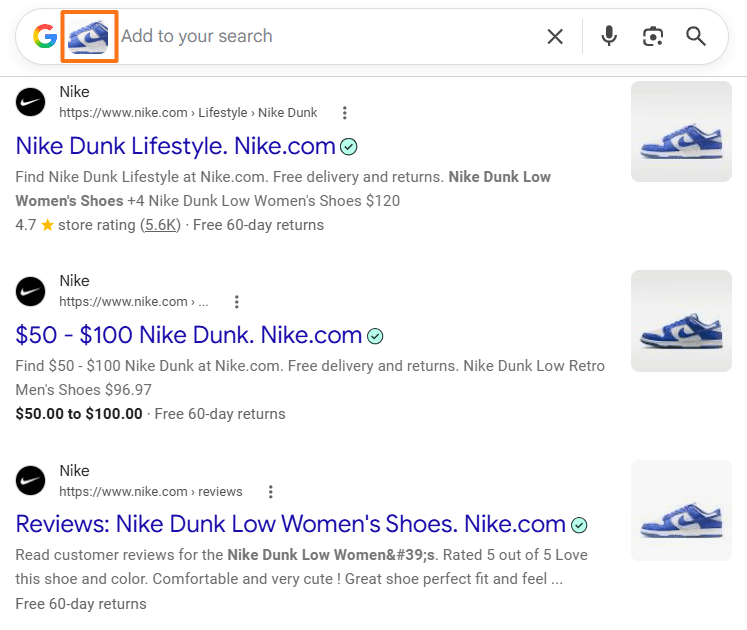Click verified badge next to Nike Dunk Lifestyle title
This screenshot has width=747, height=630.
349,147
